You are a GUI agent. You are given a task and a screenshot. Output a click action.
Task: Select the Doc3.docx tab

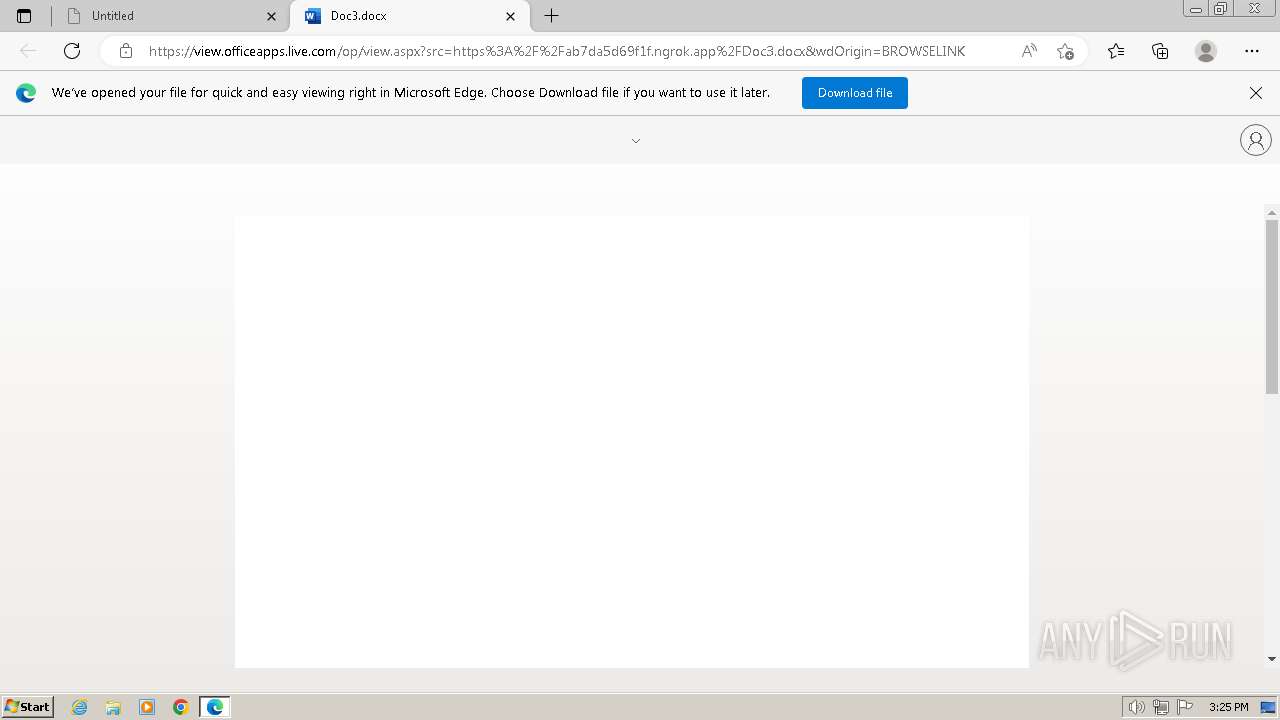410,16
